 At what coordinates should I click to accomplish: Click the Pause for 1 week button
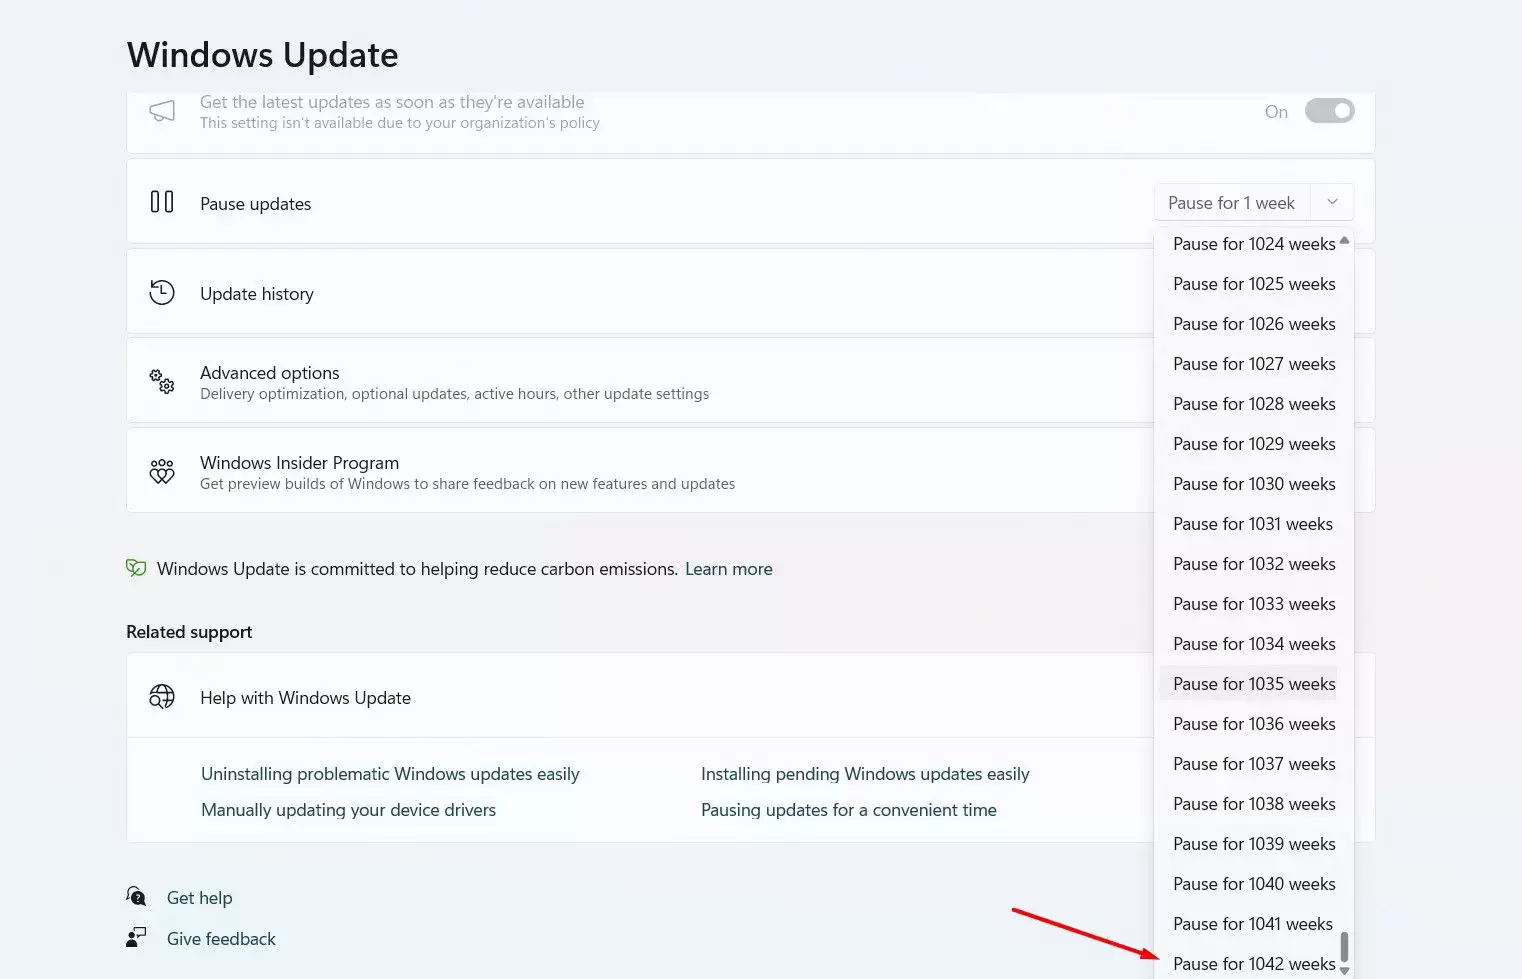(1232, 202)
